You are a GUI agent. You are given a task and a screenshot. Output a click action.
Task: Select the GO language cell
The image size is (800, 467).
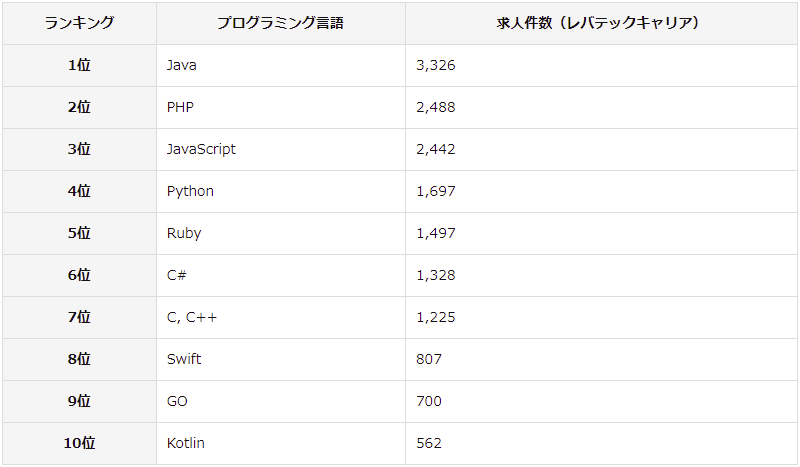click(x=281, y=401)
